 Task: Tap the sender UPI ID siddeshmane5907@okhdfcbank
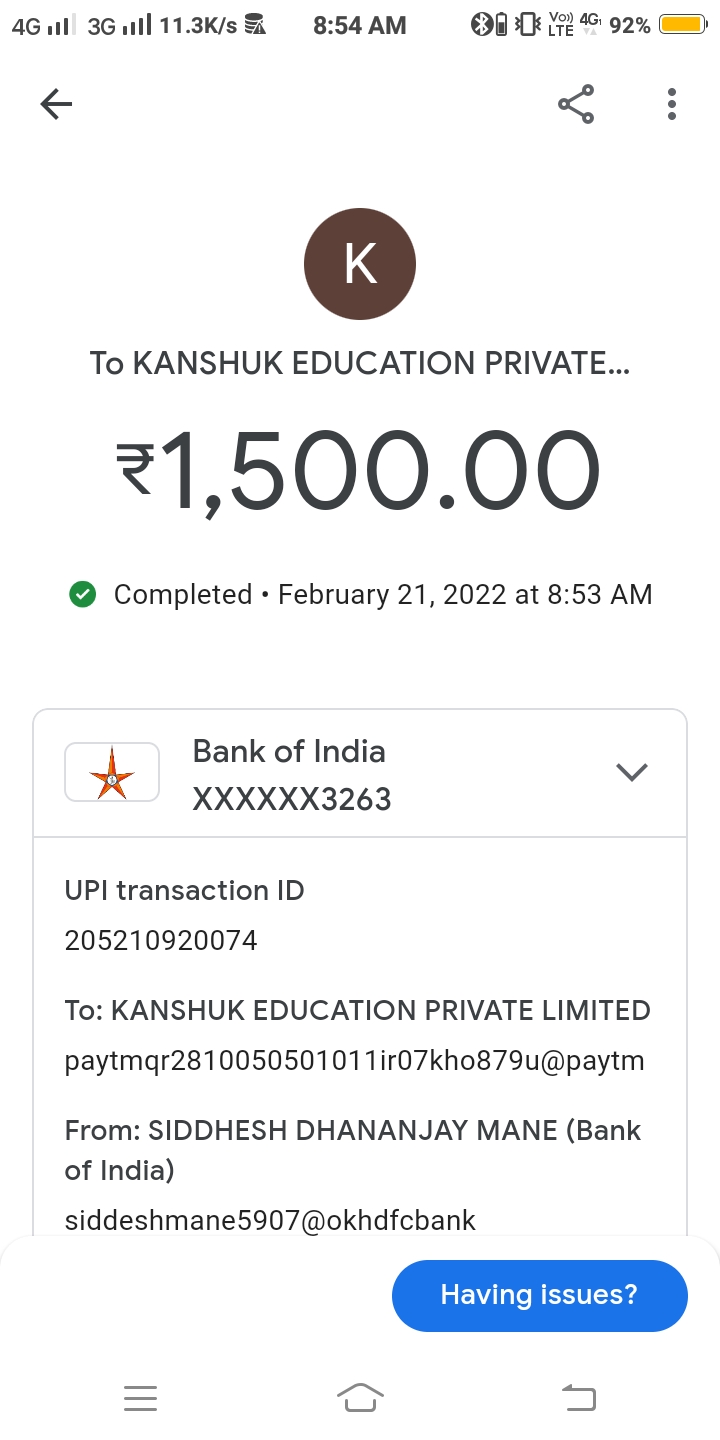click(270, 1220)
